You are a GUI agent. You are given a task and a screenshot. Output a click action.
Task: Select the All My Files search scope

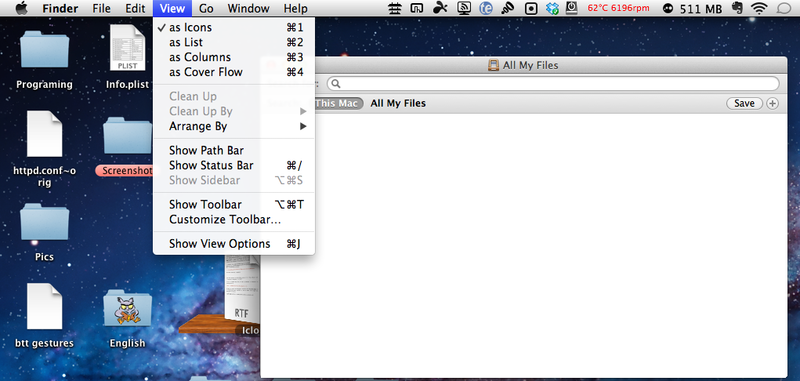(398, 104)
